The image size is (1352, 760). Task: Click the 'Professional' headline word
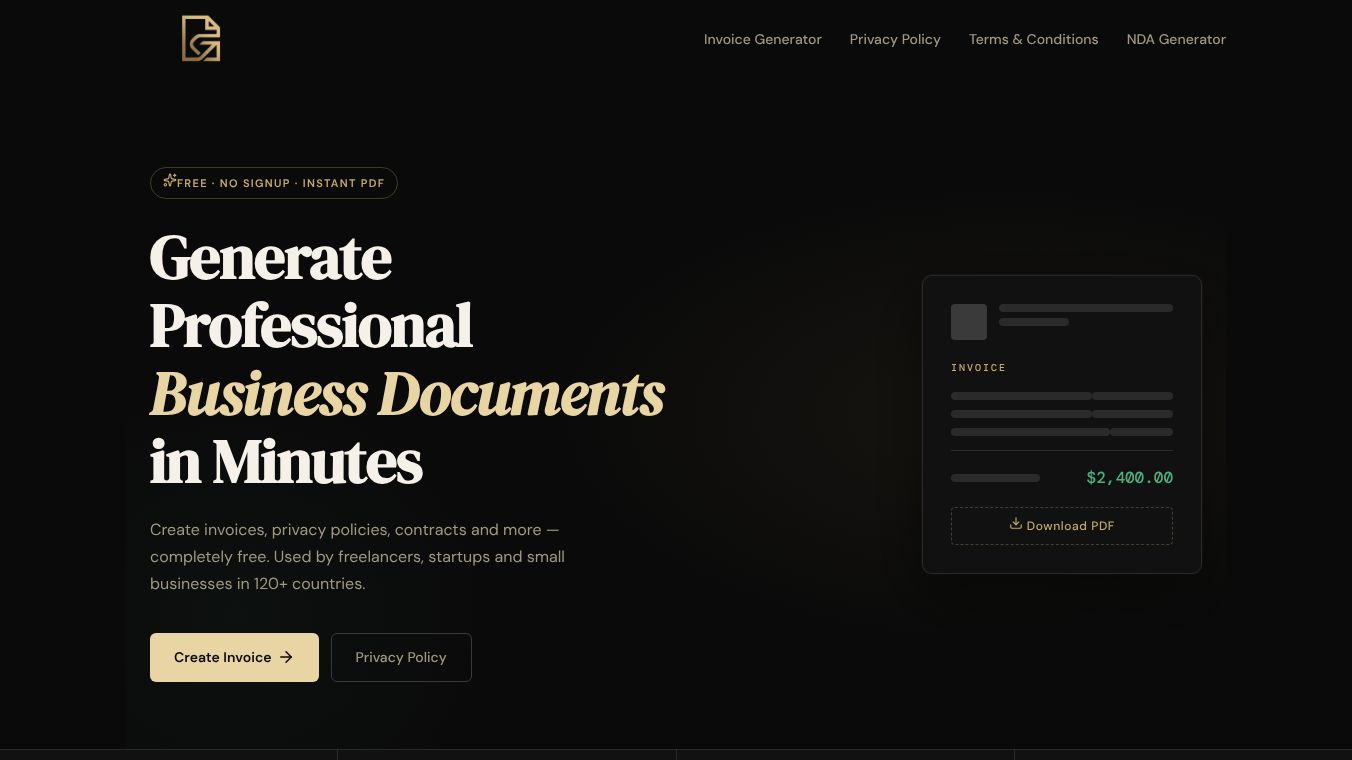pos(311,326)
